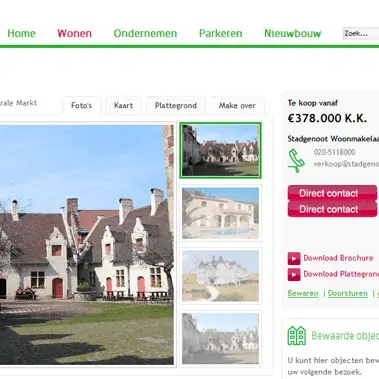The image size is (379, 379).
Task: Click the Bewaarde objecten heading
Action: [345, 336]
